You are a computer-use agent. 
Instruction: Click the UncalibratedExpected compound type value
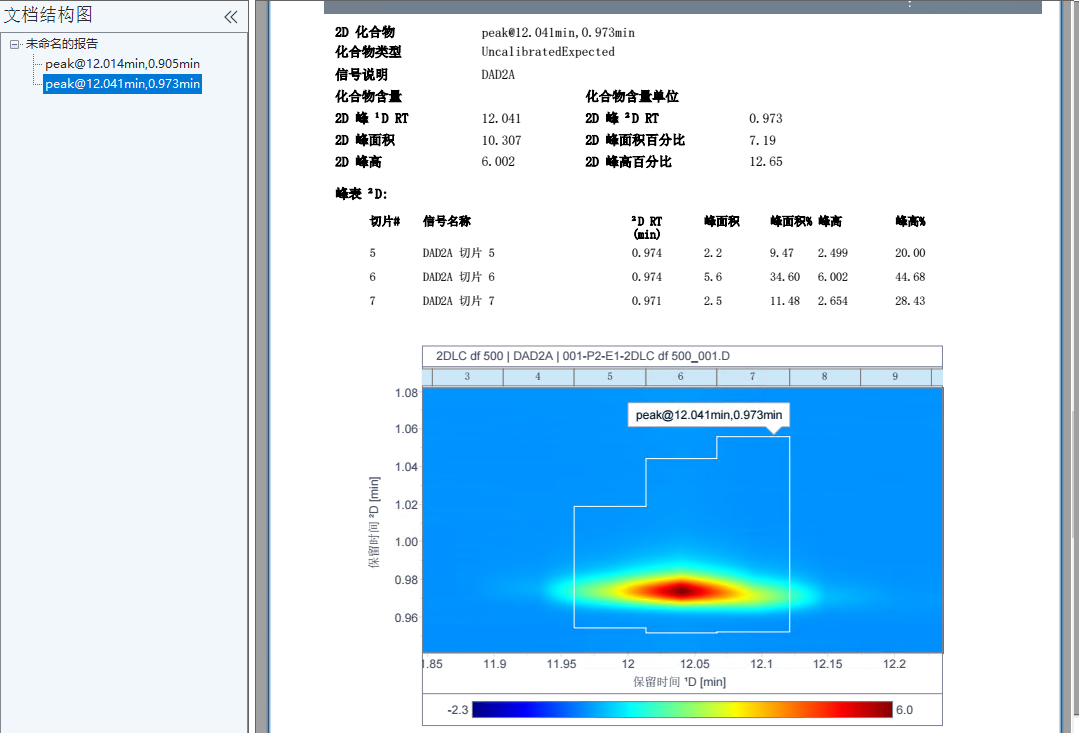[x=548, y=52]
